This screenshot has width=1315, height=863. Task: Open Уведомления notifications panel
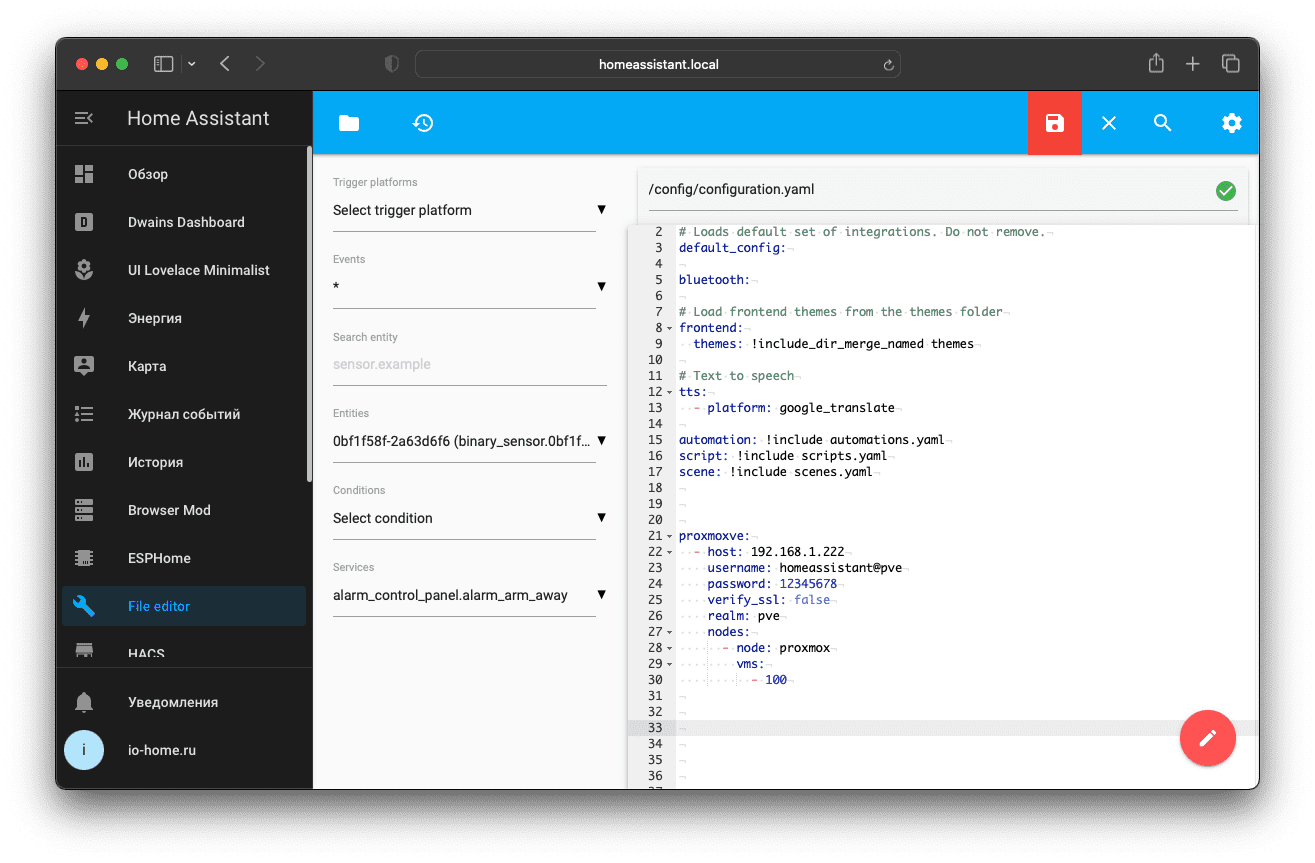(172, 702)
